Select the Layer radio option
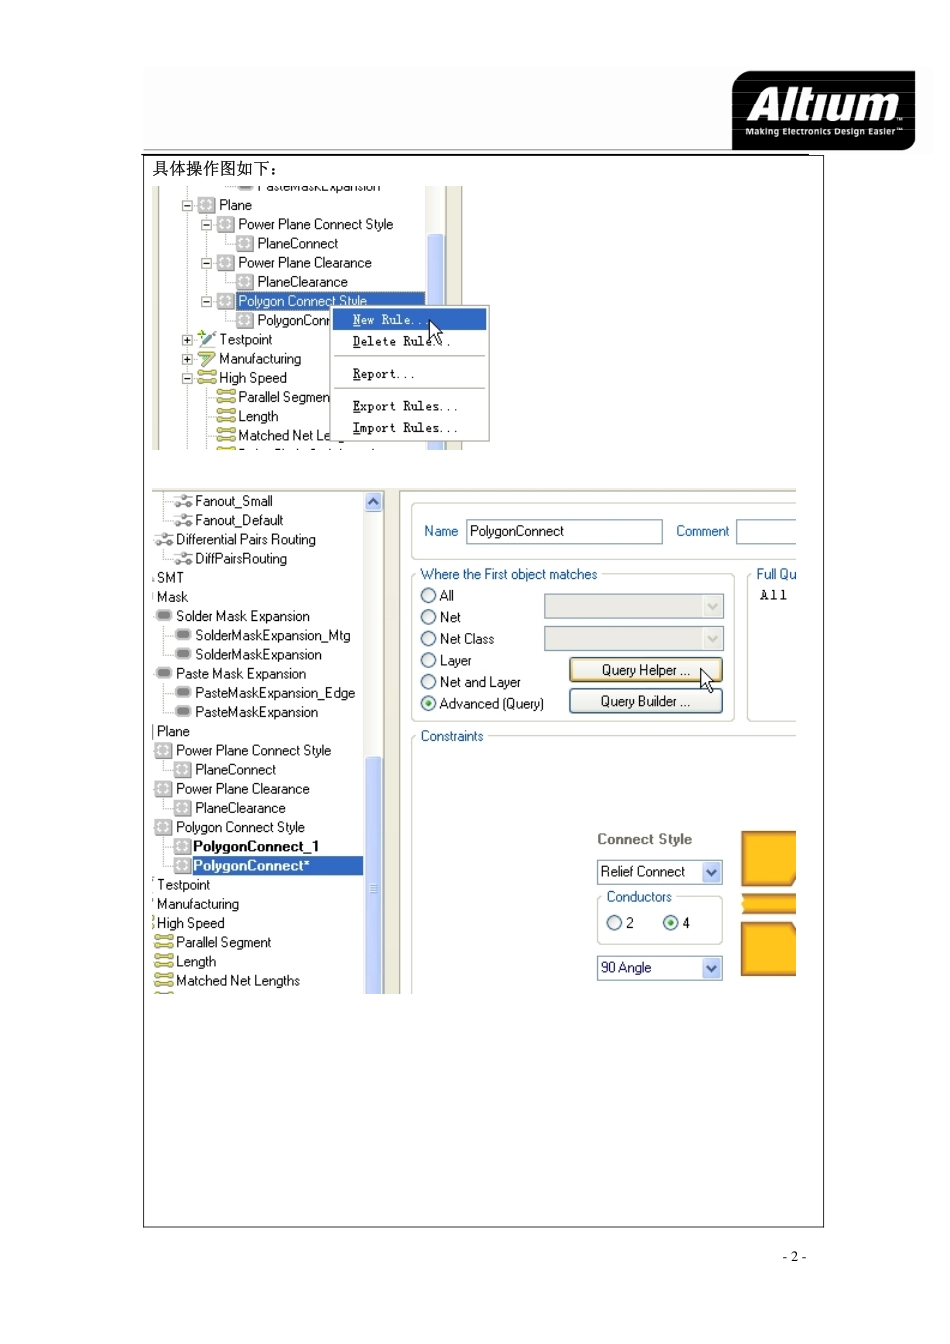Viewport: 950px width, 1344px height. 428,660
